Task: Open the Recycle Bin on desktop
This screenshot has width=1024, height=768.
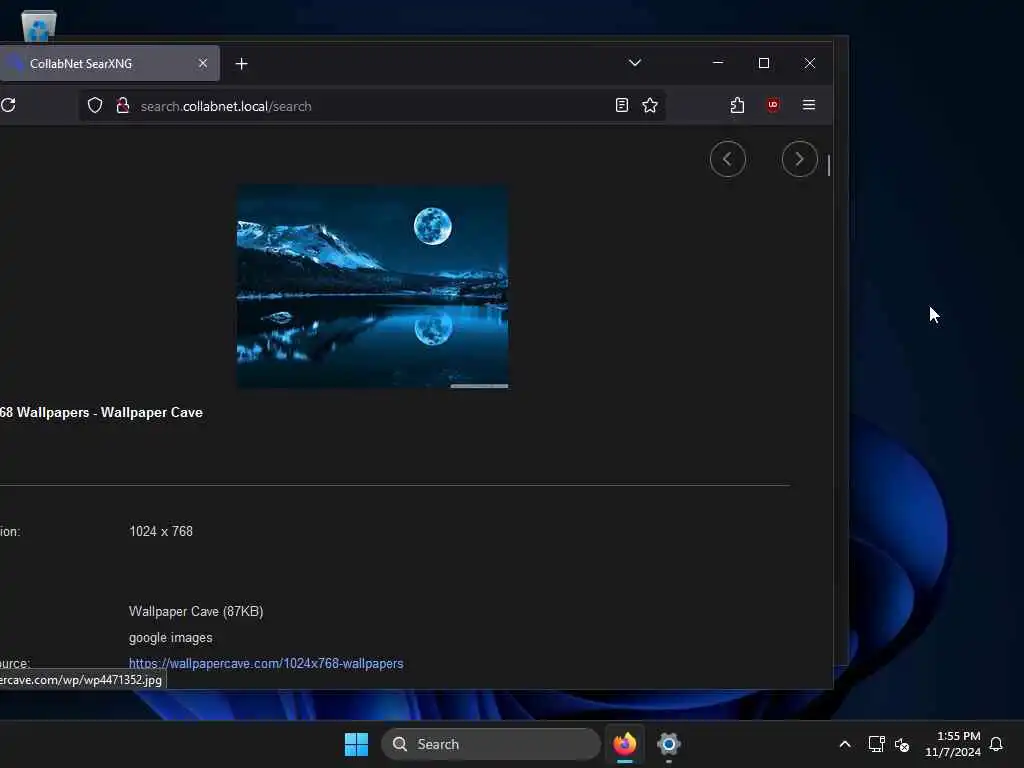Action: tap(39, 25)
